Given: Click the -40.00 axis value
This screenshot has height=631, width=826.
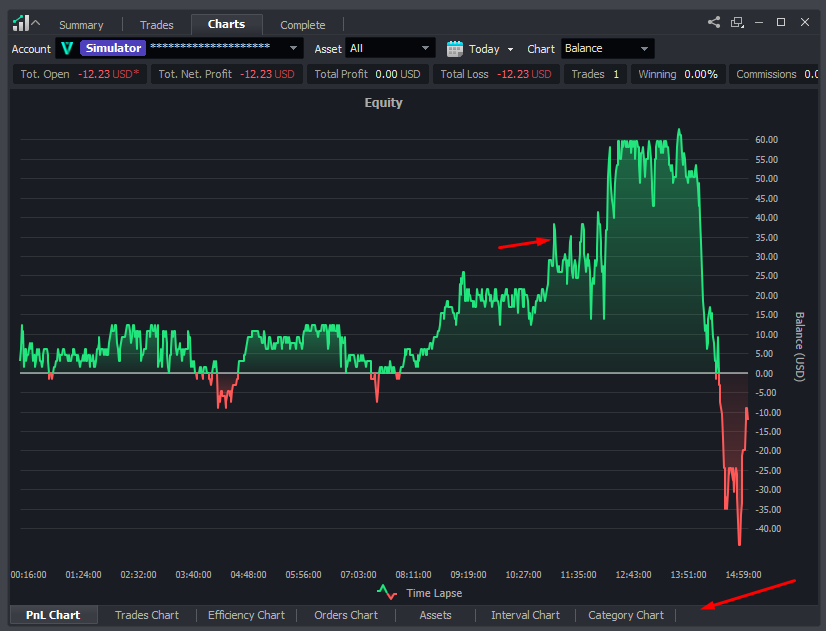Looking at the screenshot, I should [768, 528].
